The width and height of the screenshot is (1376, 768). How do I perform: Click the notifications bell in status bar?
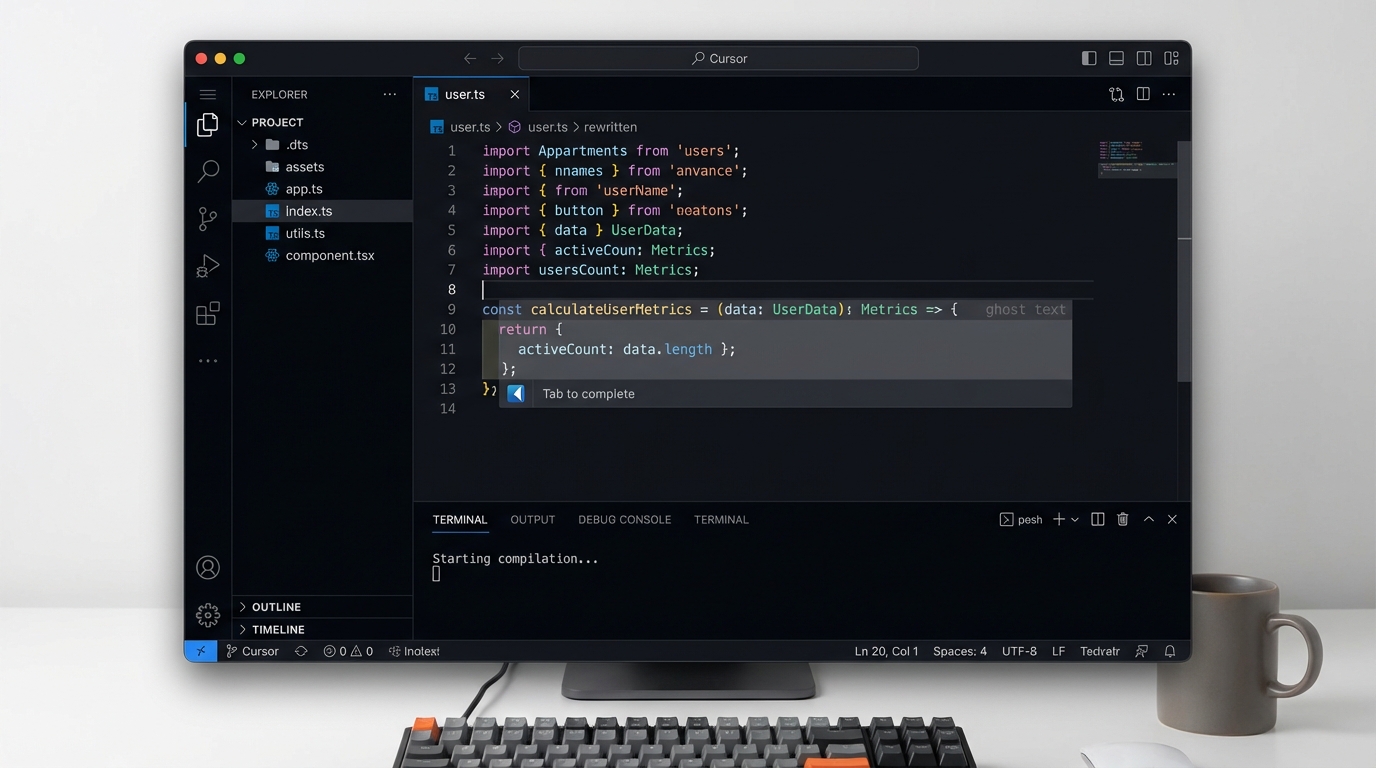pyautogui.click(x=1169, y=651)
